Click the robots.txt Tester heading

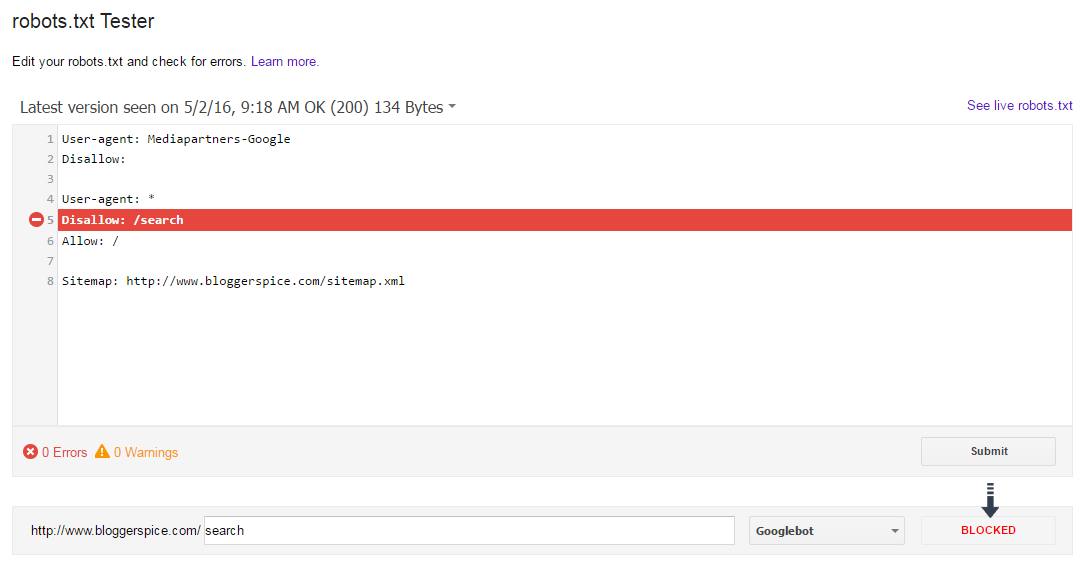[x=83, y=21]
